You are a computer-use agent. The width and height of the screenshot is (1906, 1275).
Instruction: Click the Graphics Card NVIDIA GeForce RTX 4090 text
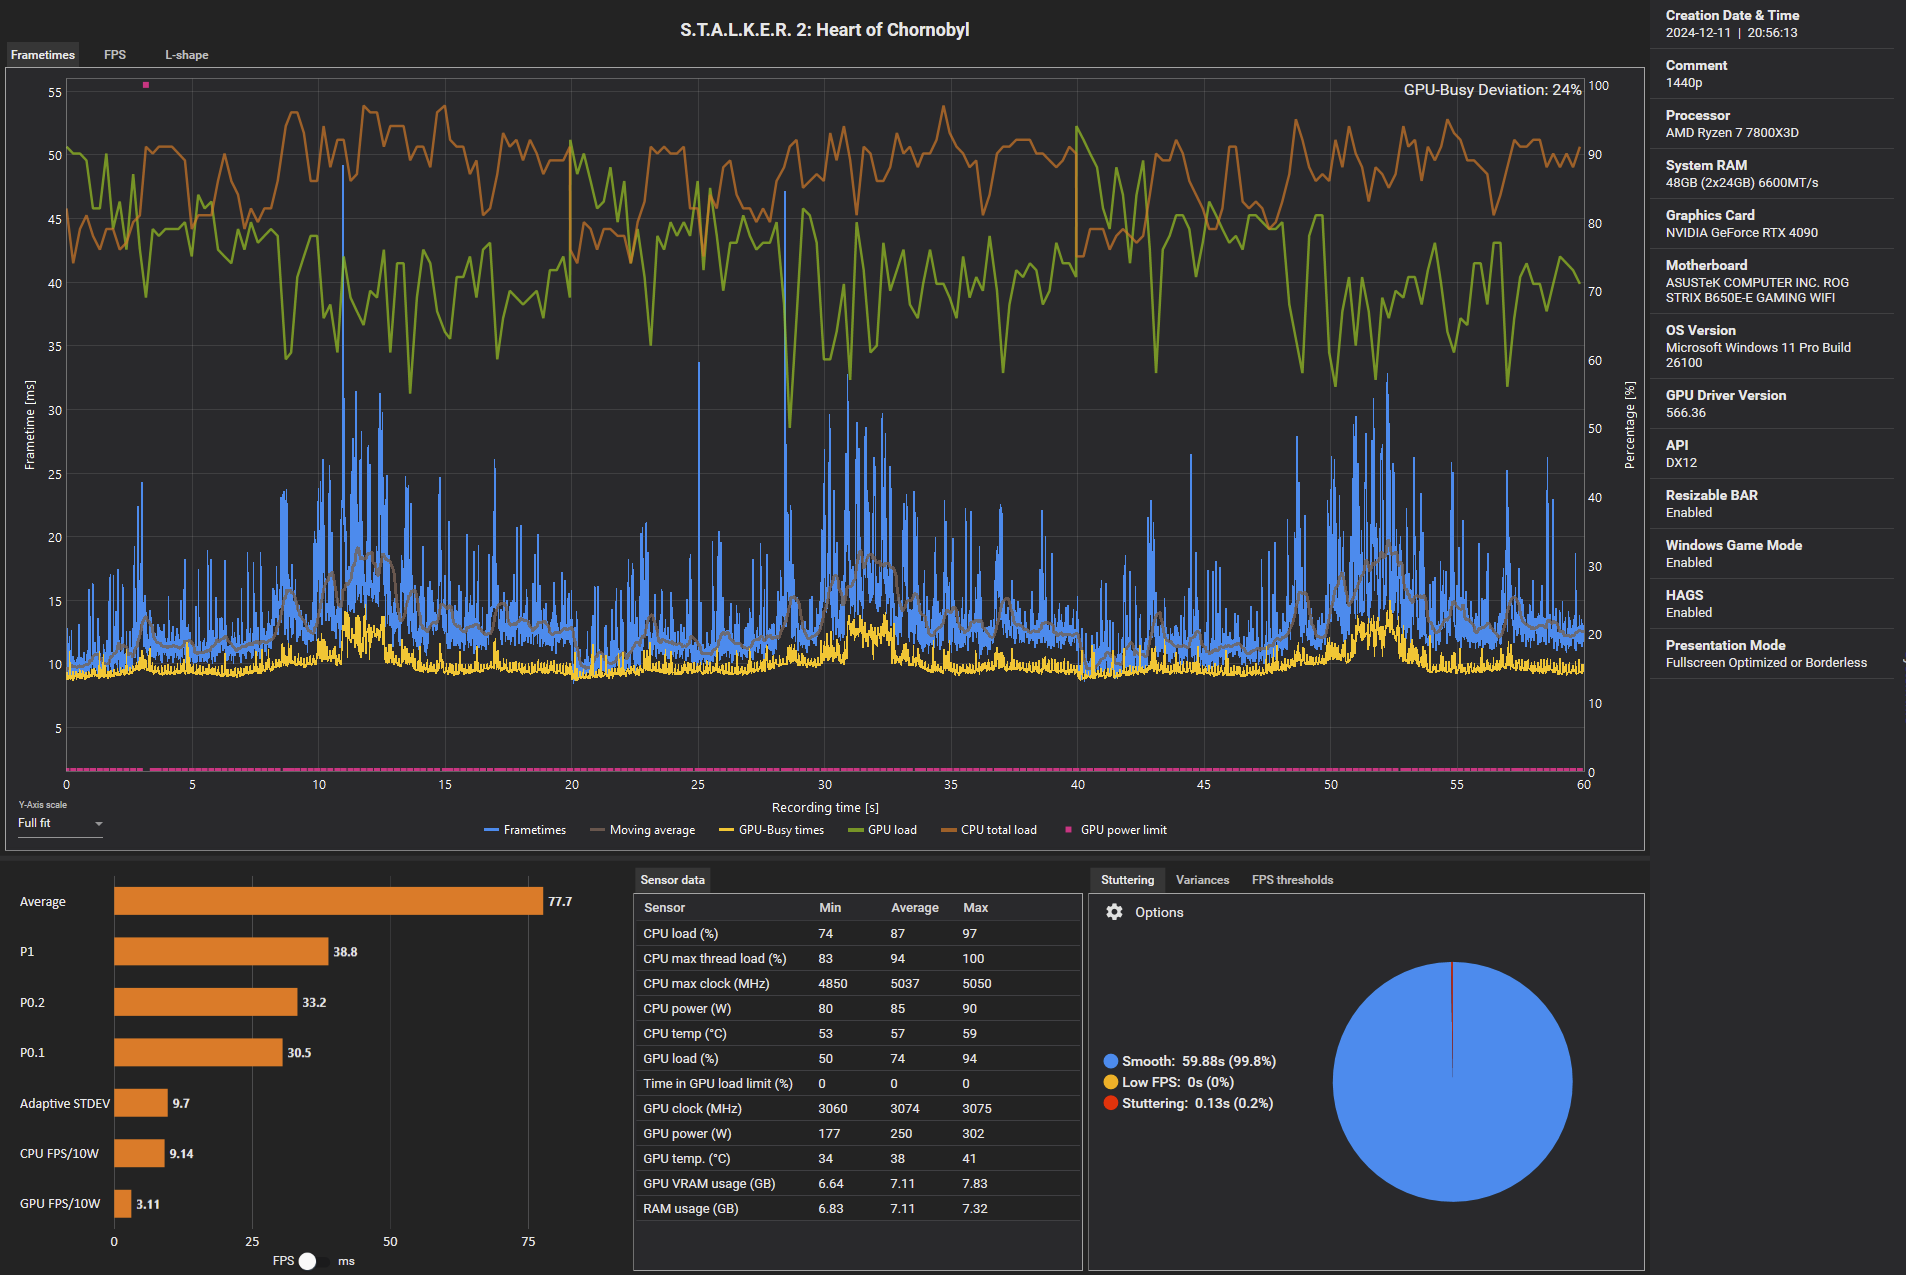1742,233
